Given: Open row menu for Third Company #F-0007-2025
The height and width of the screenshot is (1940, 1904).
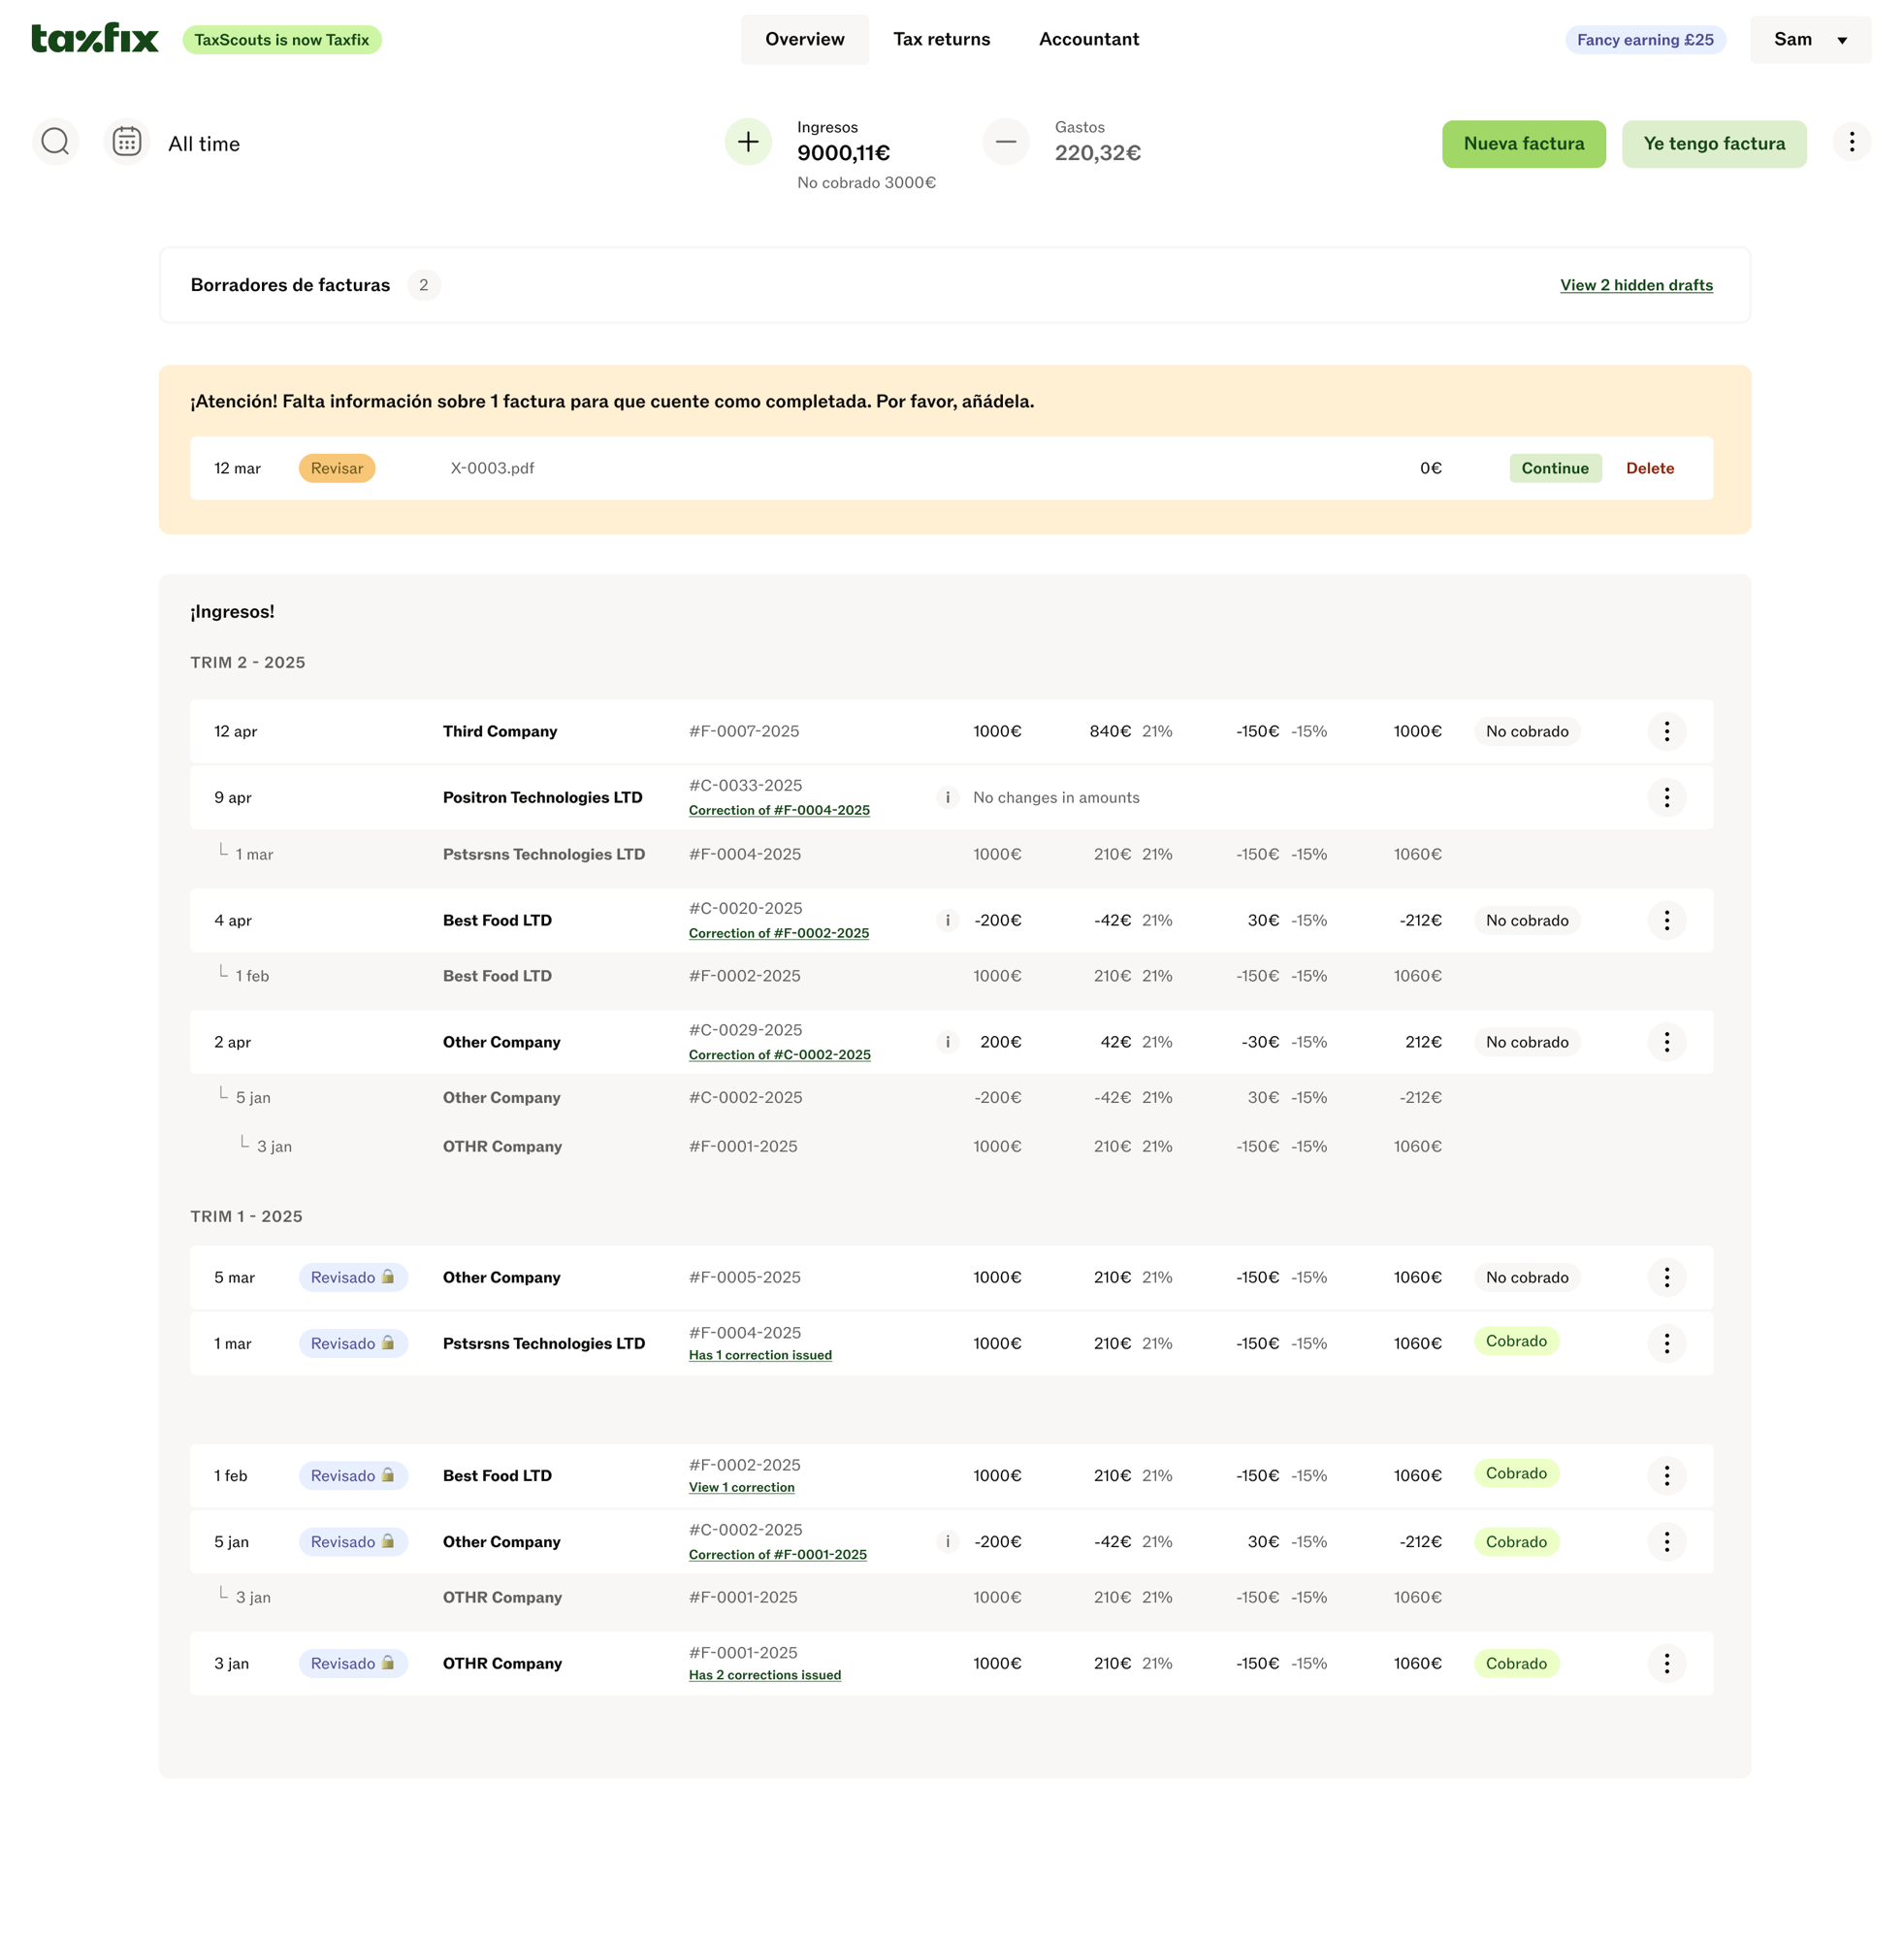Looking at the screenshot, I should pyautogui.click(x=1666, y=731).
